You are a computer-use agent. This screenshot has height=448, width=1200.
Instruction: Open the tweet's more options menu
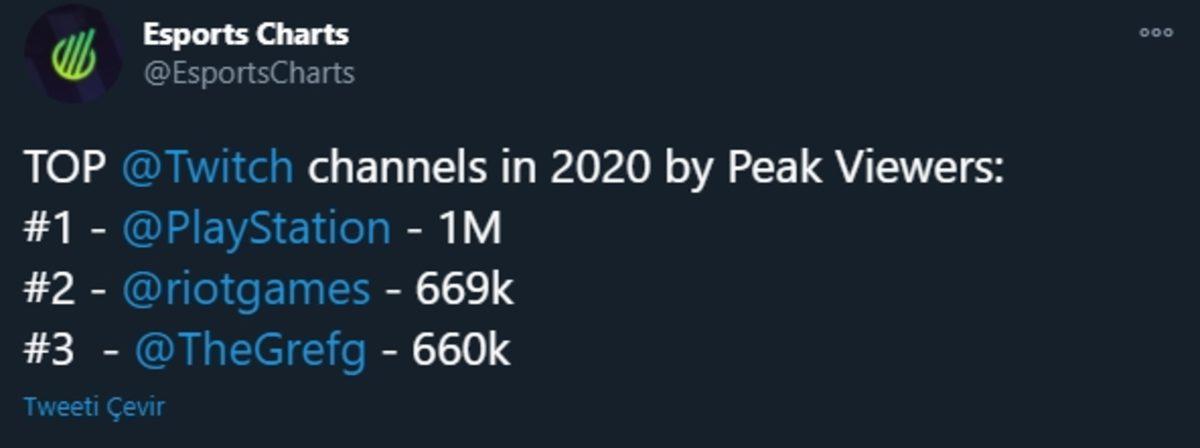click(1156, 32)
